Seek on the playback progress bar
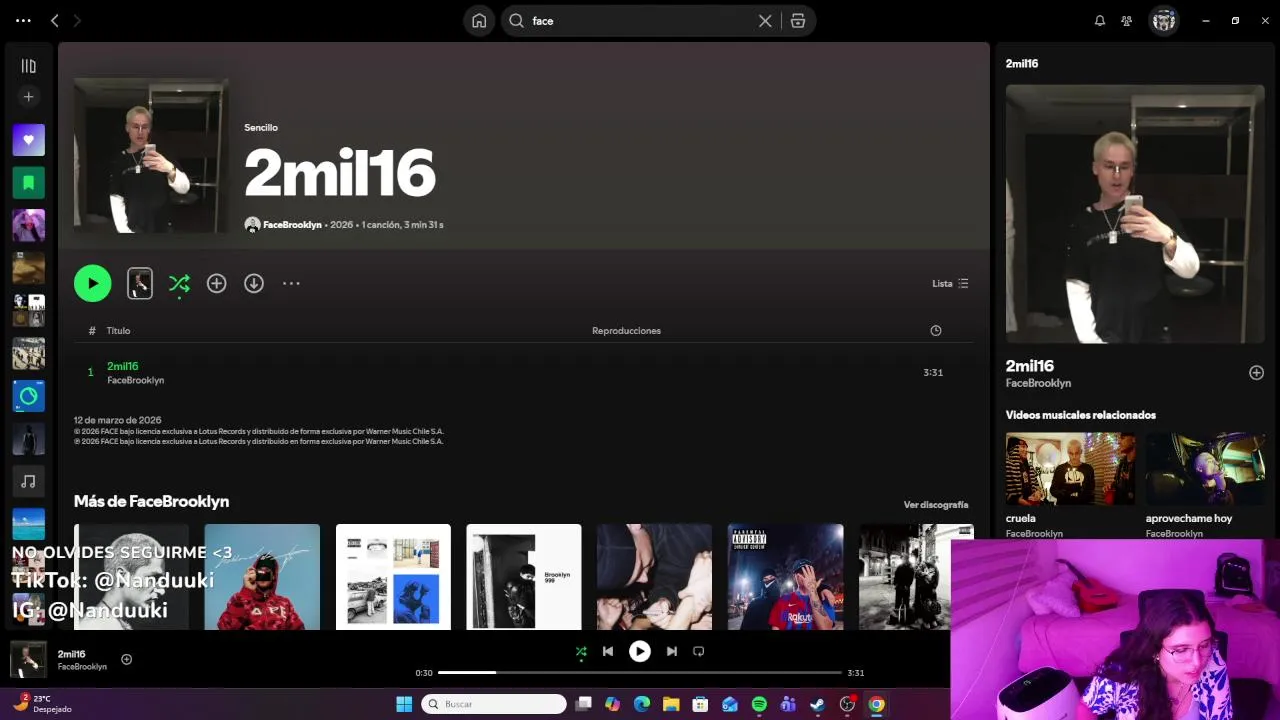 coord(640,673)
